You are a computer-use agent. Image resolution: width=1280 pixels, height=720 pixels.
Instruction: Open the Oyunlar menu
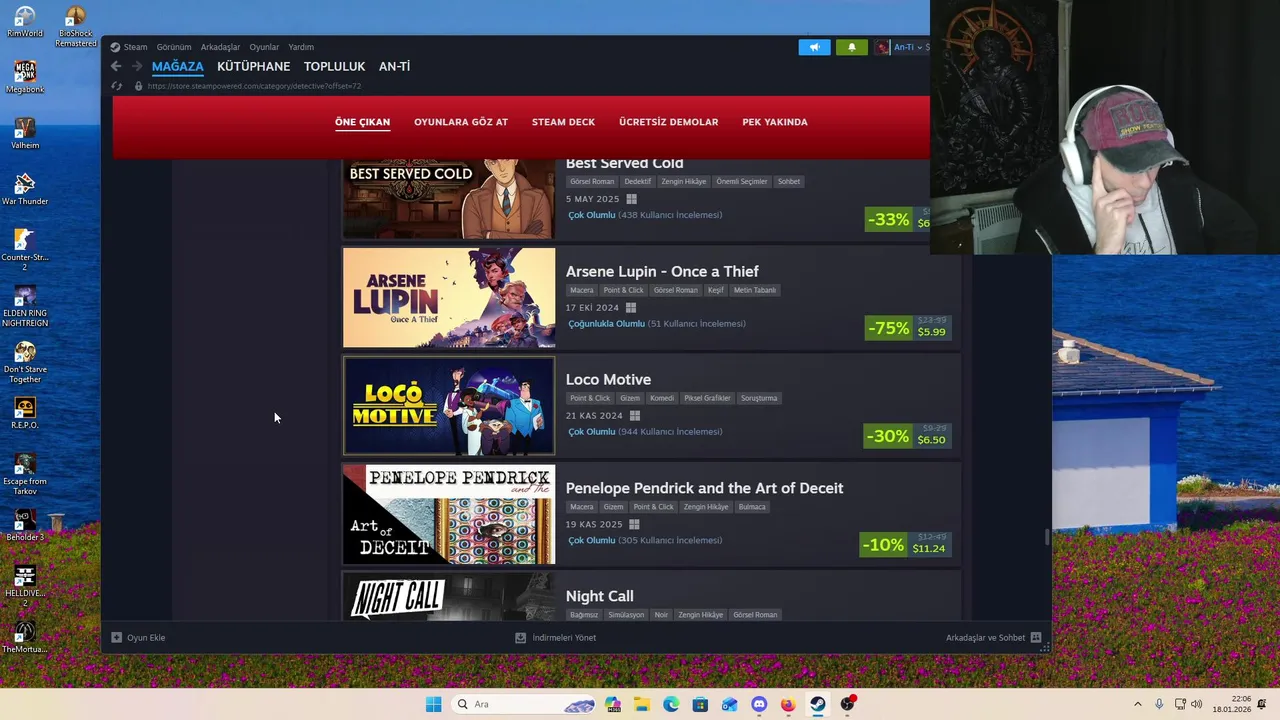coord(264,47)
